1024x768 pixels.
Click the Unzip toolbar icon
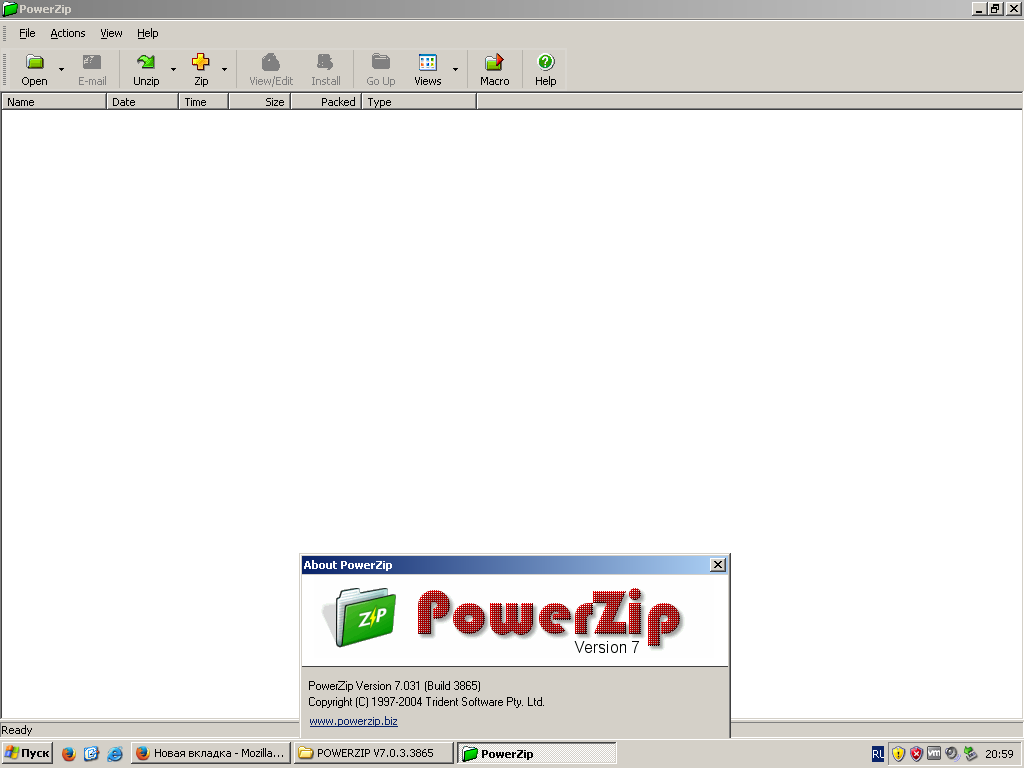[146, 69]
